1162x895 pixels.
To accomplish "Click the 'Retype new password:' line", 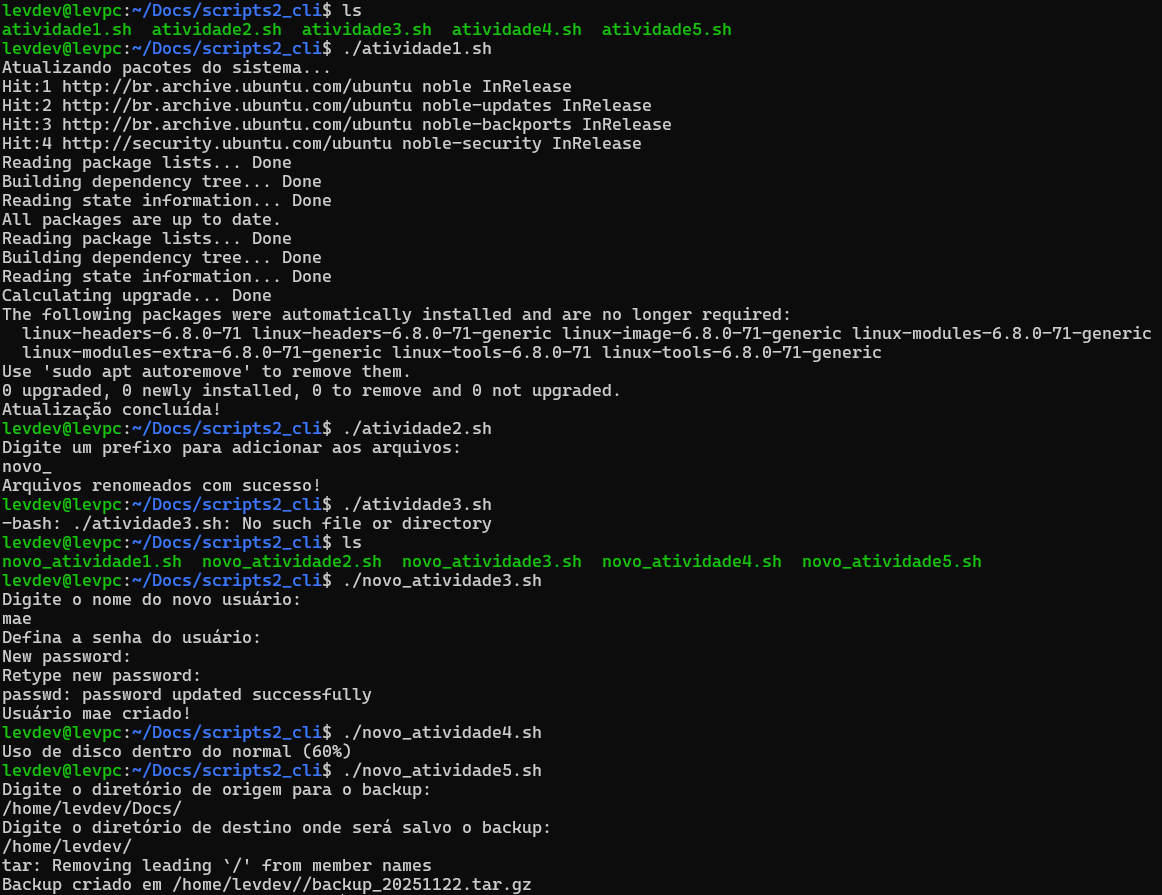I will (x=102, y=676).
